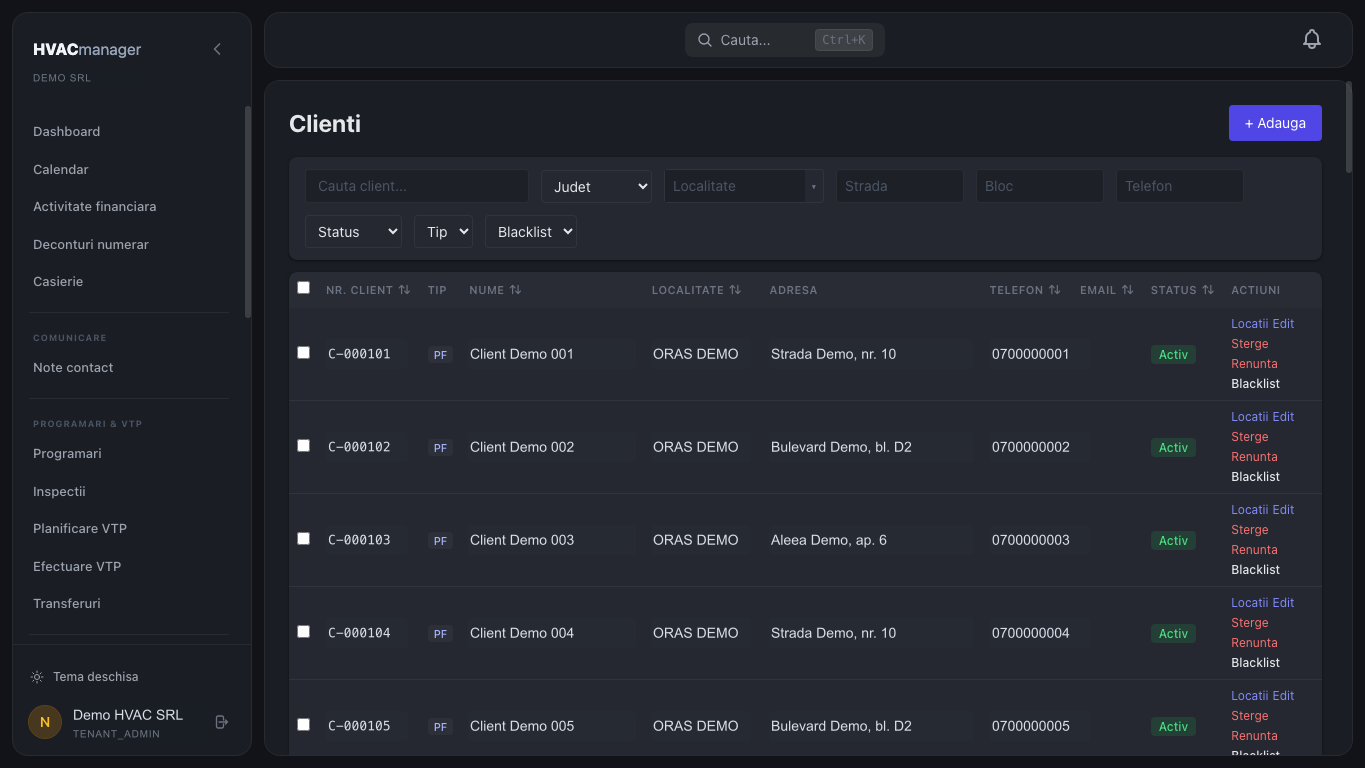Expand the Localitate combo box arrow

814,186
